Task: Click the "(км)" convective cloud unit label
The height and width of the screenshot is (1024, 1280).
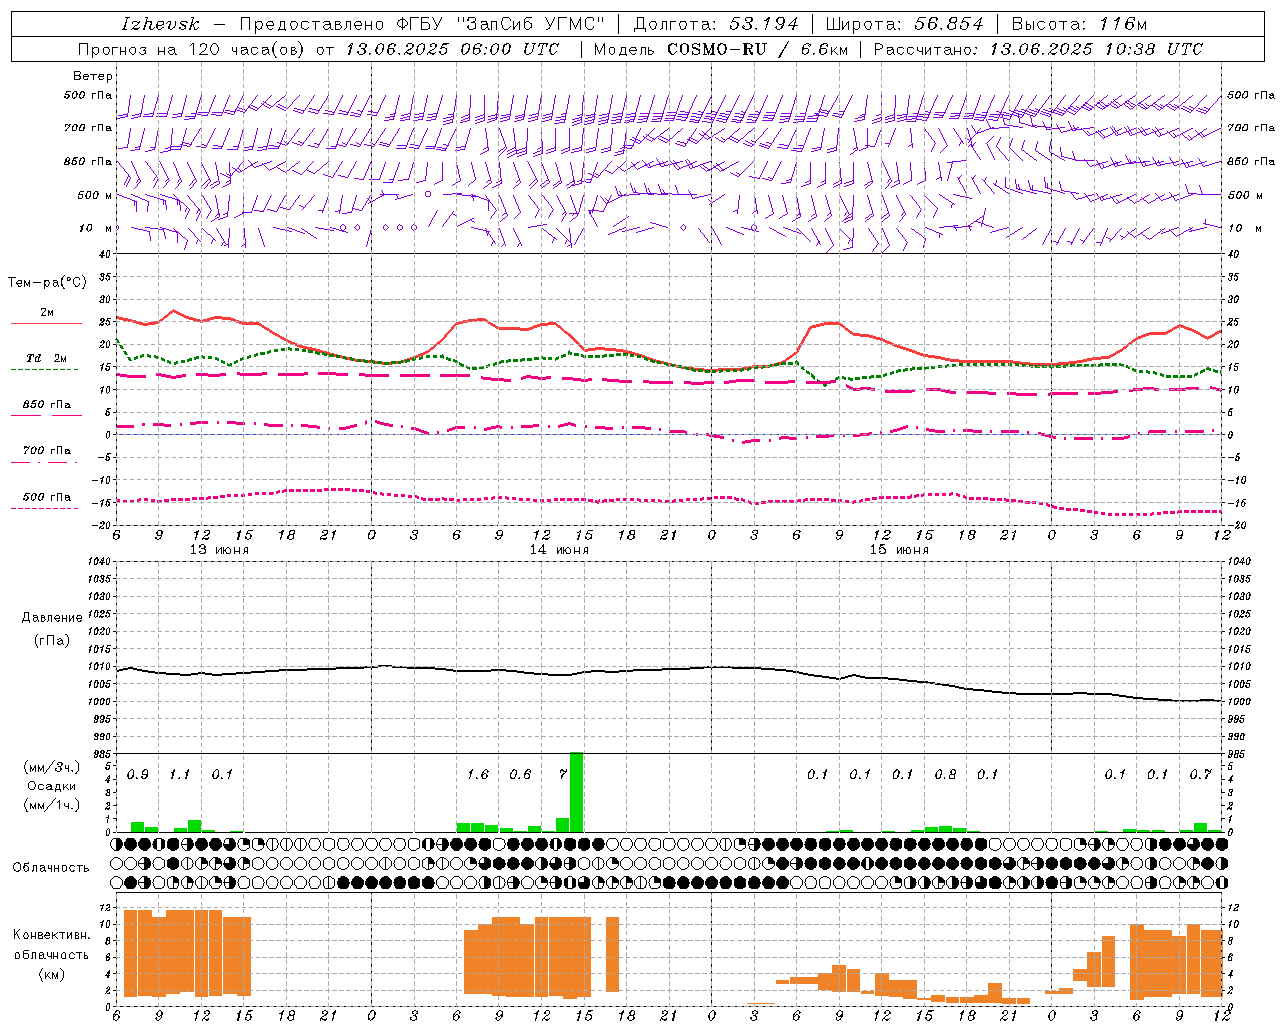Action: pos(51,974)
